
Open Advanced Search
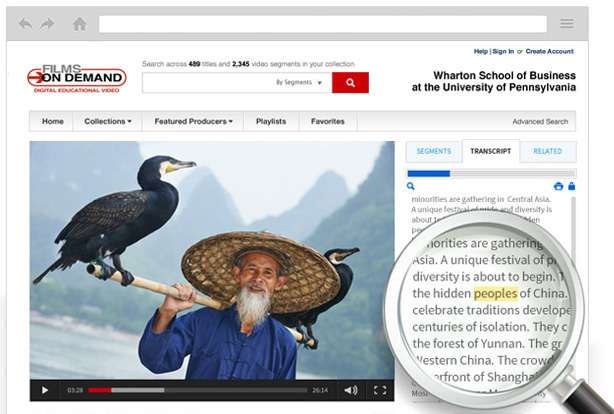(540, 122)
